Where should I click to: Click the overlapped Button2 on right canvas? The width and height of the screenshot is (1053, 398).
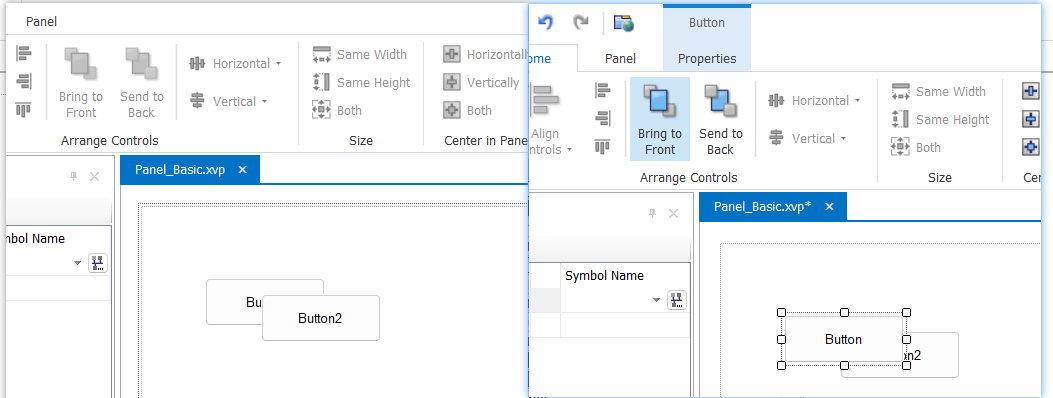click(932, 356)
